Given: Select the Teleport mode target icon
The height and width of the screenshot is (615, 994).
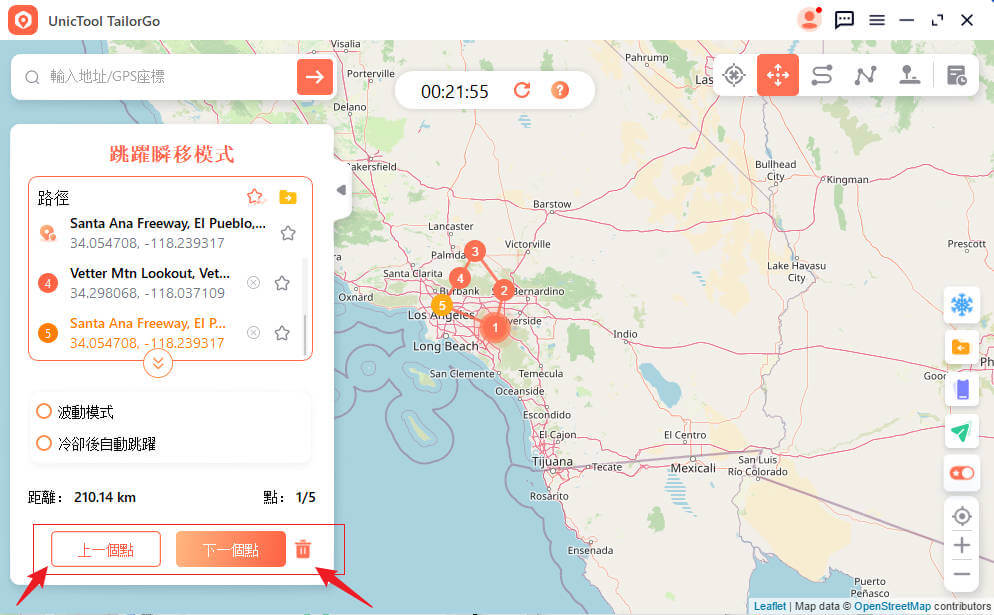Looking at the screenshot, I should pyautogui.click(x=733, y=75).
